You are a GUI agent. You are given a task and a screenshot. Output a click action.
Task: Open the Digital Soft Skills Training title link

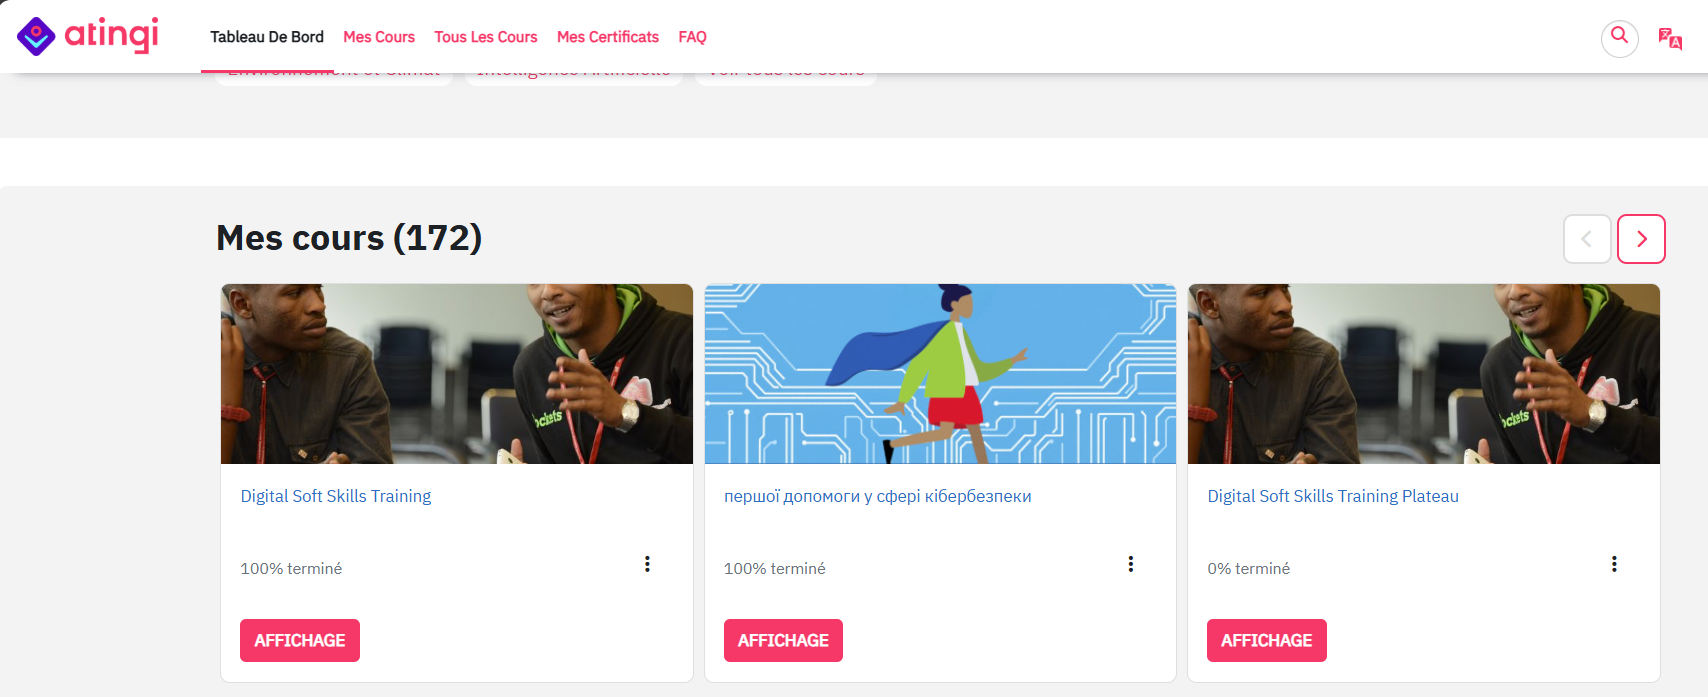tap(336, 496)
